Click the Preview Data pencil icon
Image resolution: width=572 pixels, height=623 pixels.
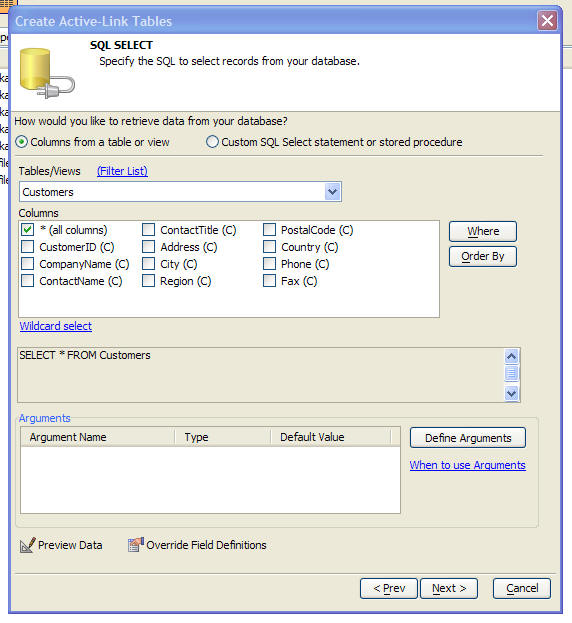point(27,545)
